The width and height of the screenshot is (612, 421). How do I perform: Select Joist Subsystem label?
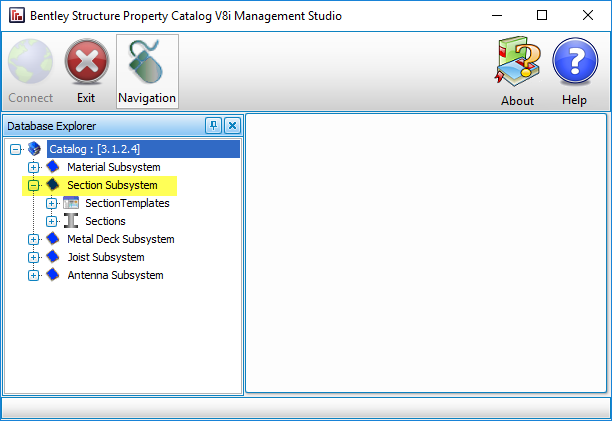tap(106, 257)
